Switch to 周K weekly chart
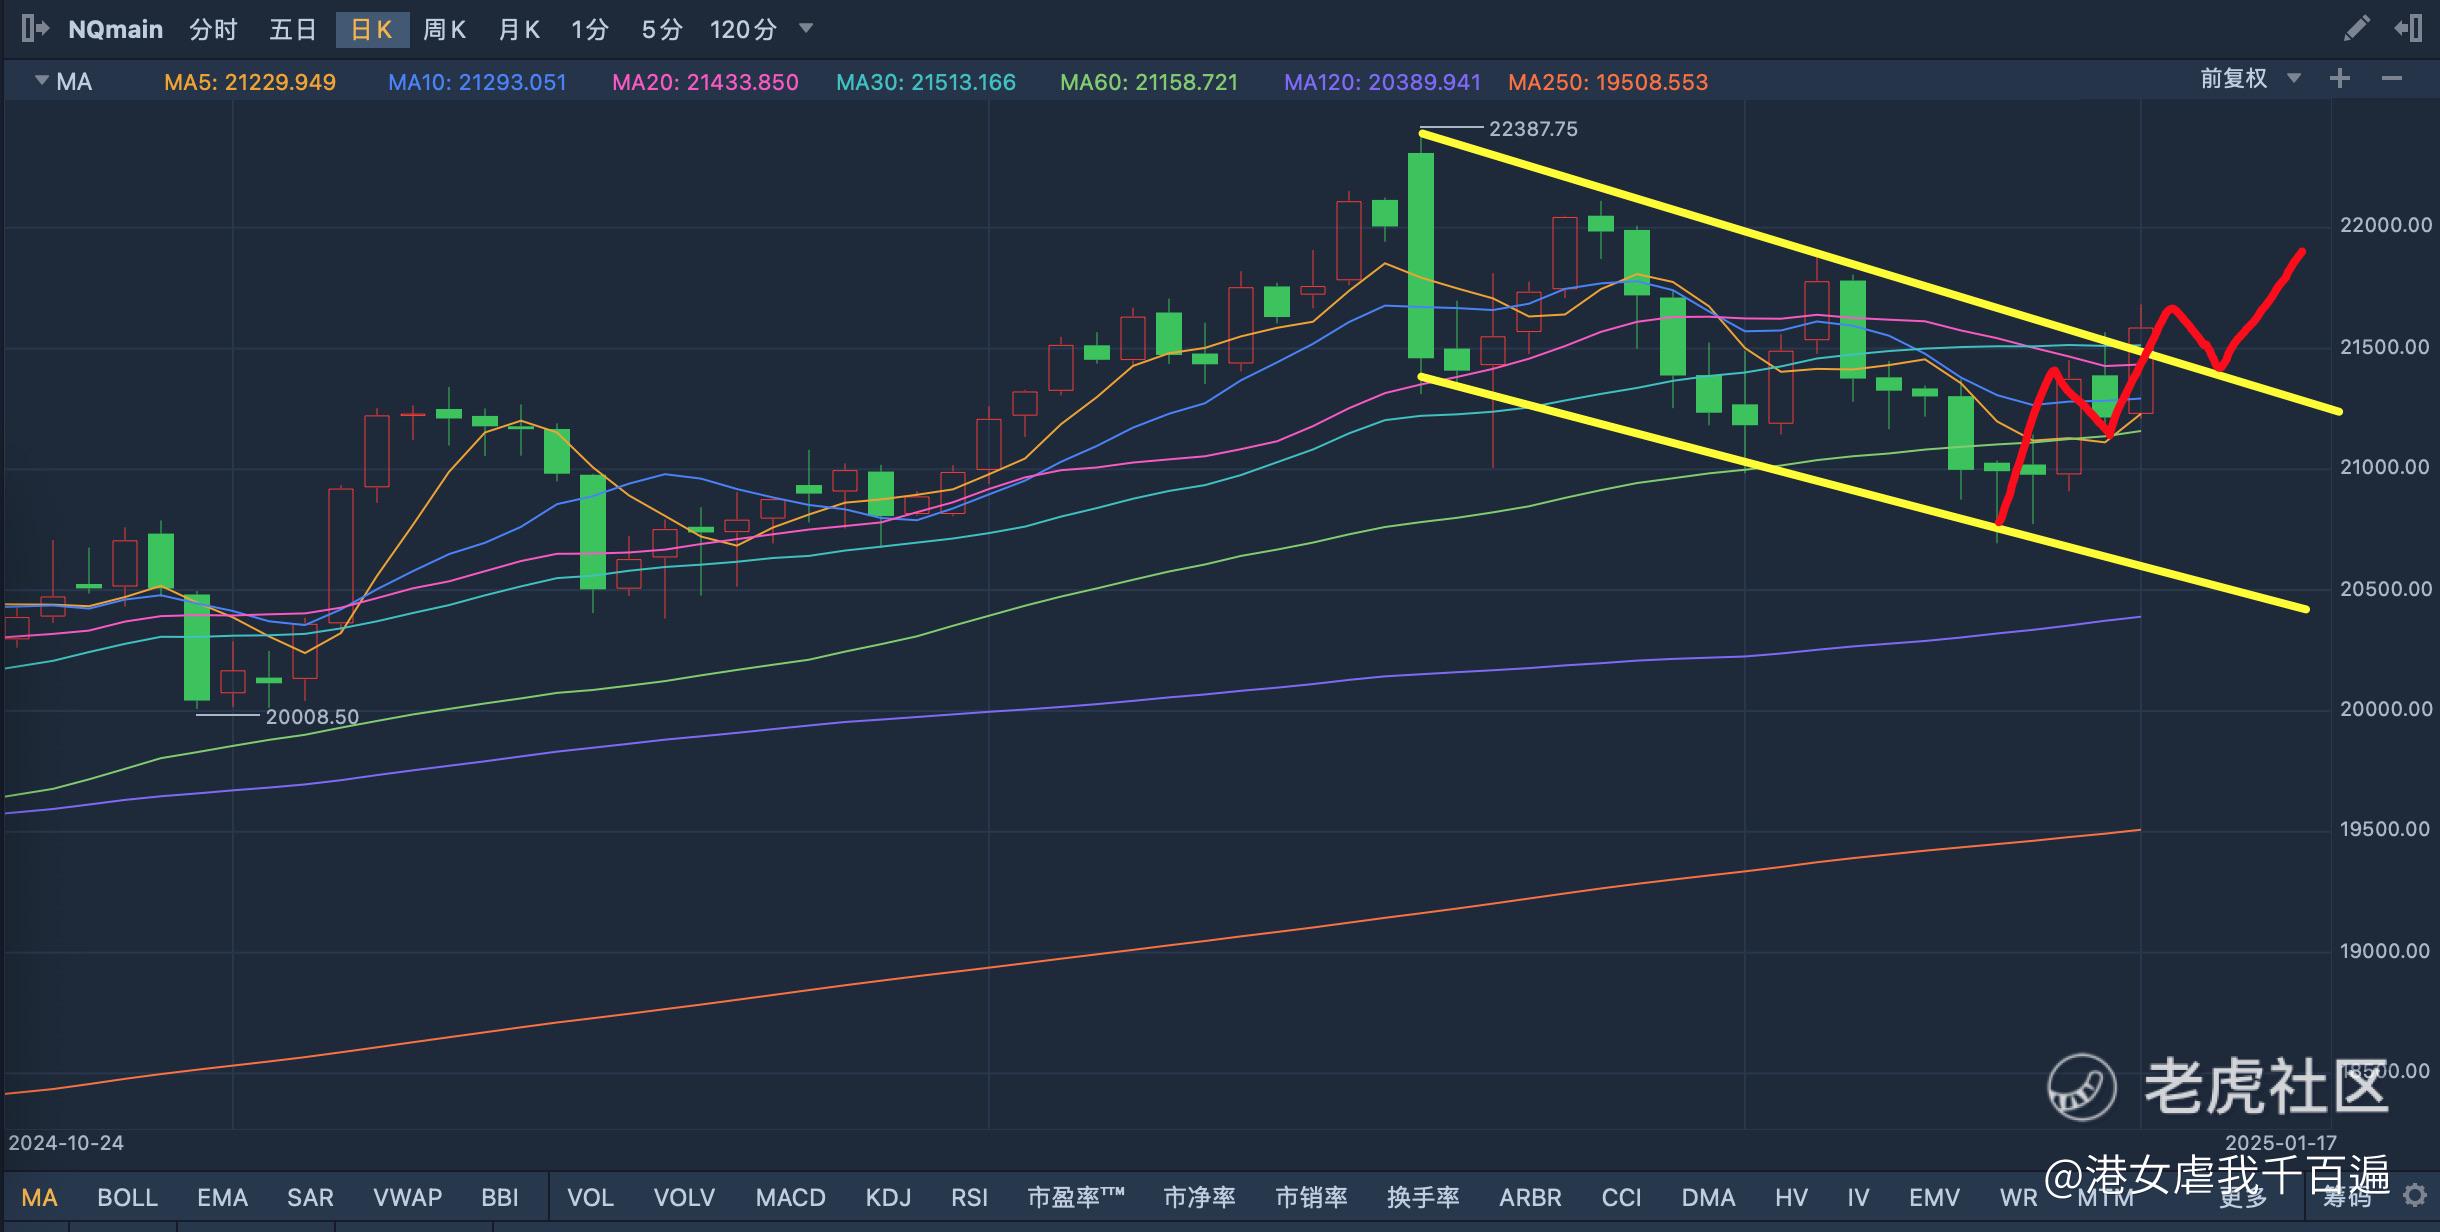 (x=444, y=30)
